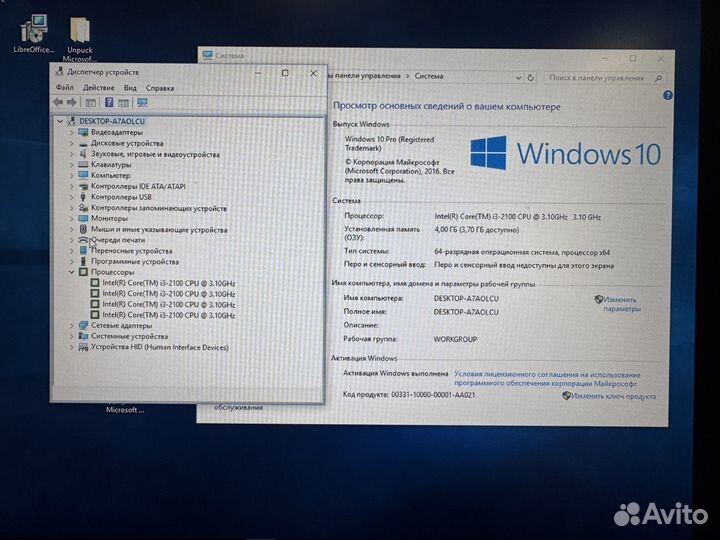Click the mouse icon for Мыши и иные указывающие устройства
The image size is (720, 540).
pyautogui.click(x=83, y=229)
